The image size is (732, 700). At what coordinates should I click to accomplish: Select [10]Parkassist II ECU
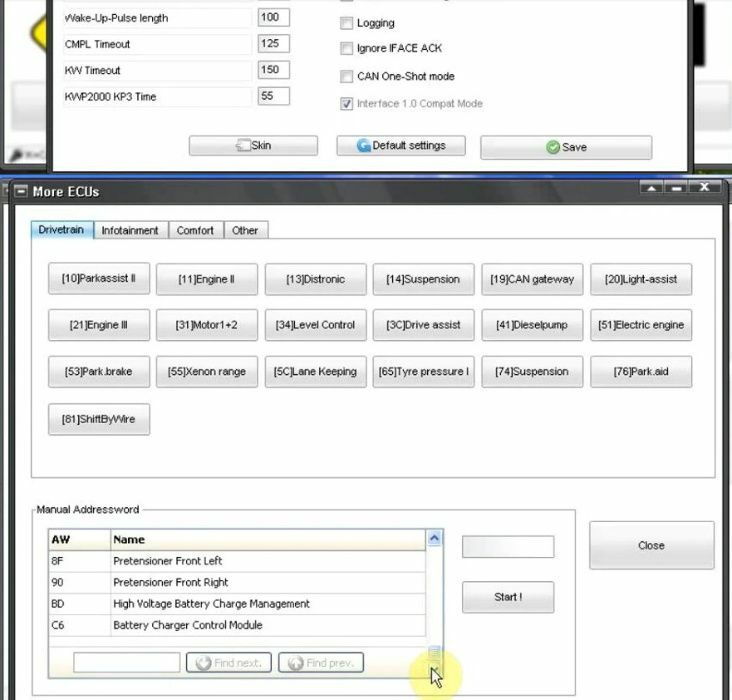[99, 279]
